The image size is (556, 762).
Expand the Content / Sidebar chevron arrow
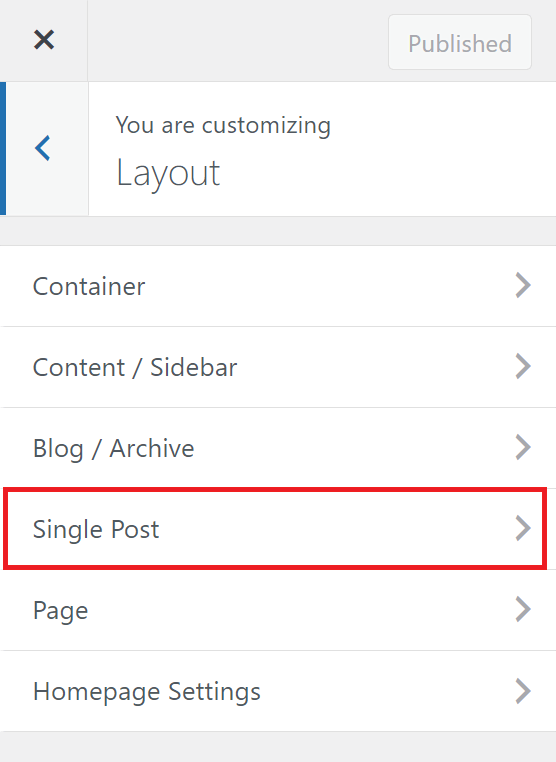point(523,366)
